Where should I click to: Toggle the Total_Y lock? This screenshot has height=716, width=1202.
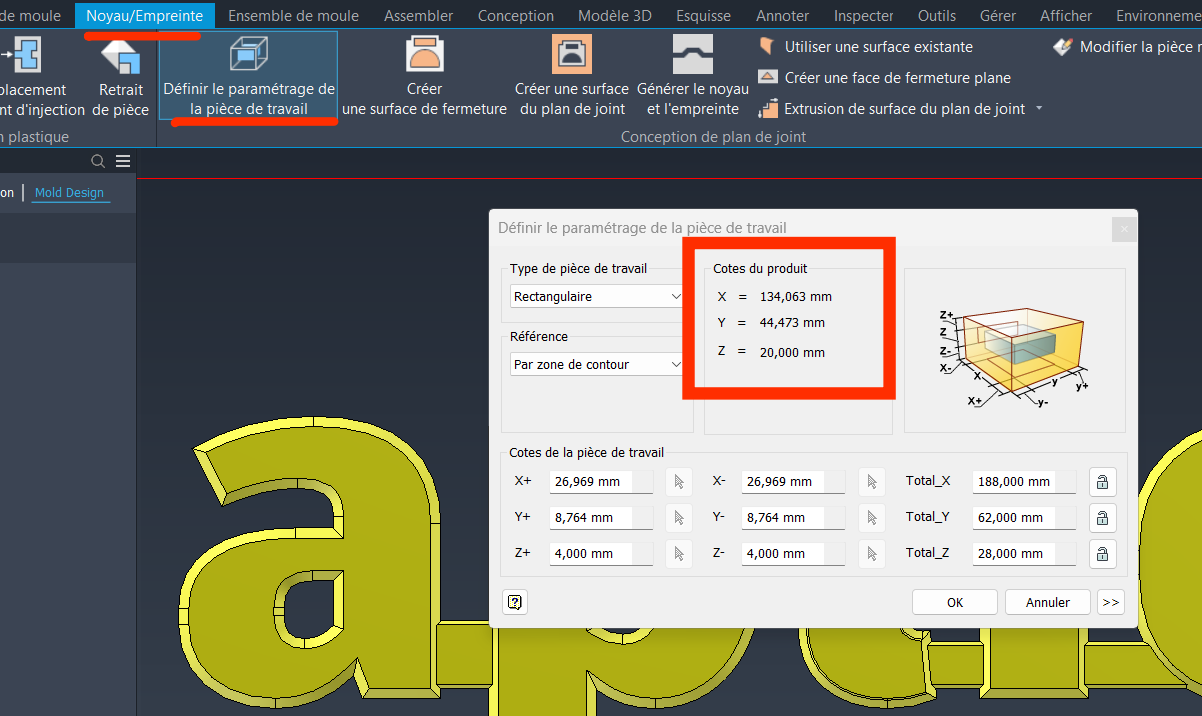pyautogui.click(x=1101, y=518)
